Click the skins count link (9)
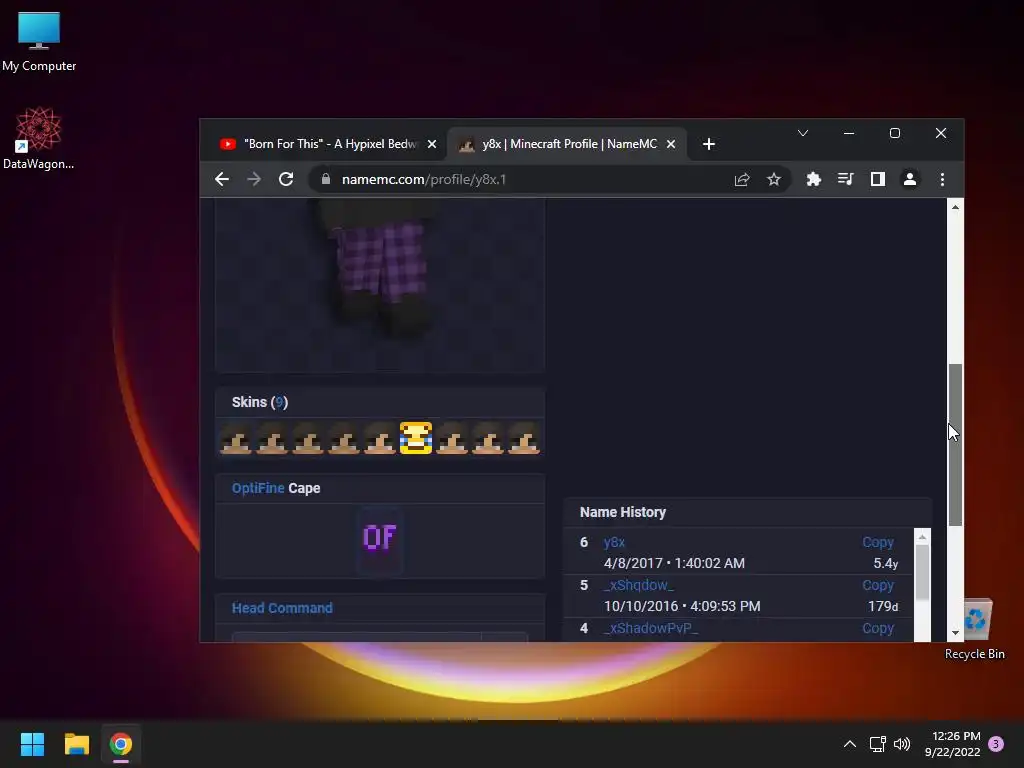Viewport: 1024px width, 768px height. pyautogui.click(x=280, y=402)
